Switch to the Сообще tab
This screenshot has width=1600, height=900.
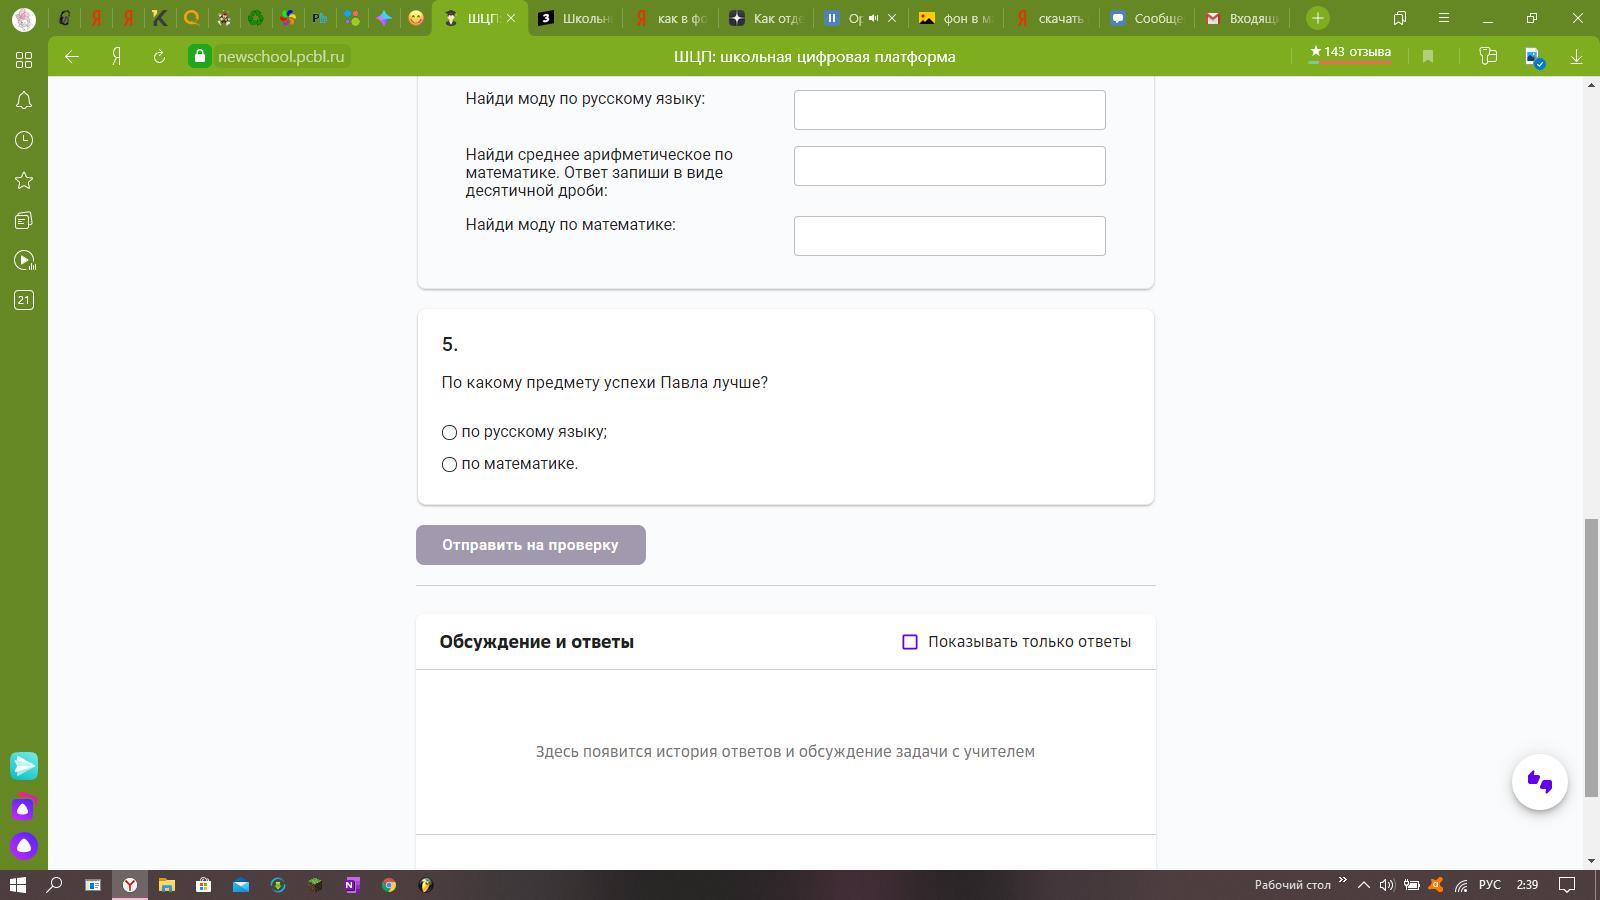pos(1148,18)
